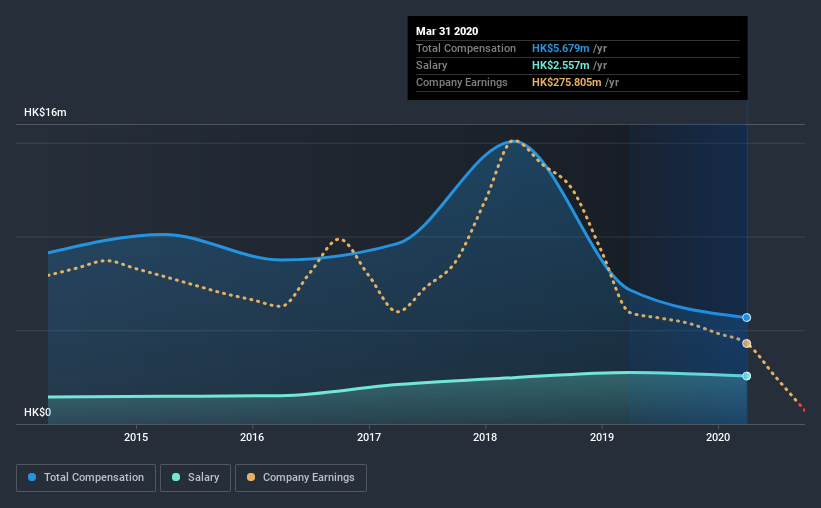The height and width of the screenshot is (508, 821).
Task: Click the Company Earnings tooltip row label
Action: [x=461, y=82]
